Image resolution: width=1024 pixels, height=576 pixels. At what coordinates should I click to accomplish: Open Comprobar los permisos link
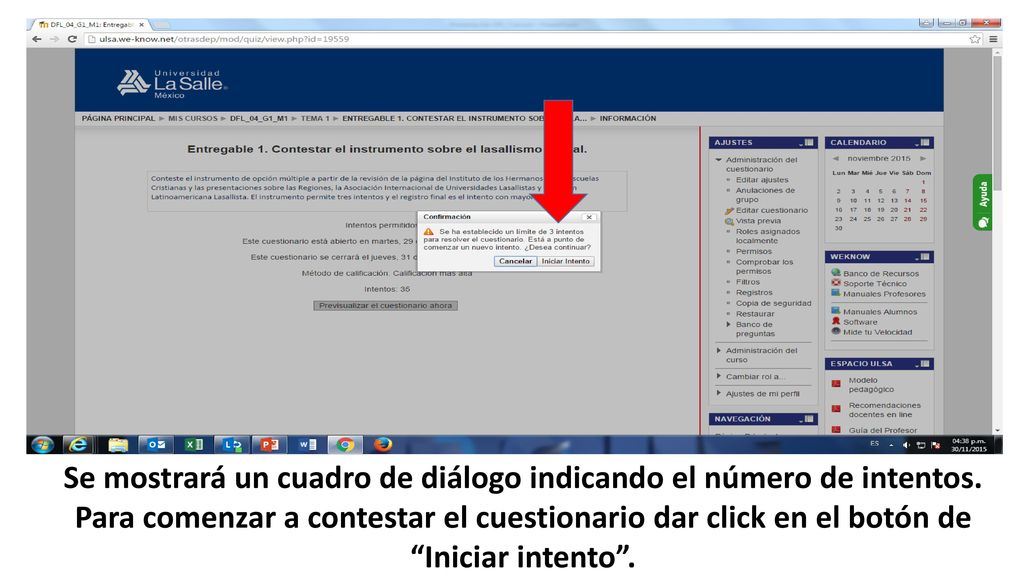(765, 266)
